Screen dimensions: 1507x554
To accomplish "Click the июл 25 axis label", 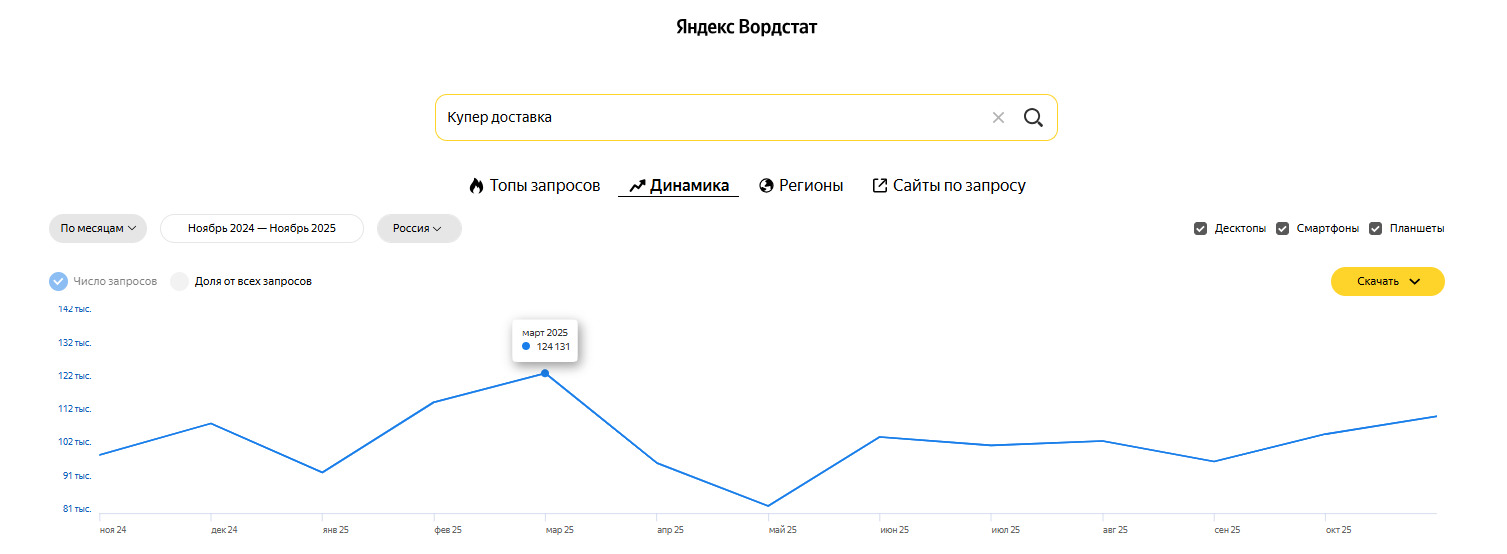I will click(1006, 530).
